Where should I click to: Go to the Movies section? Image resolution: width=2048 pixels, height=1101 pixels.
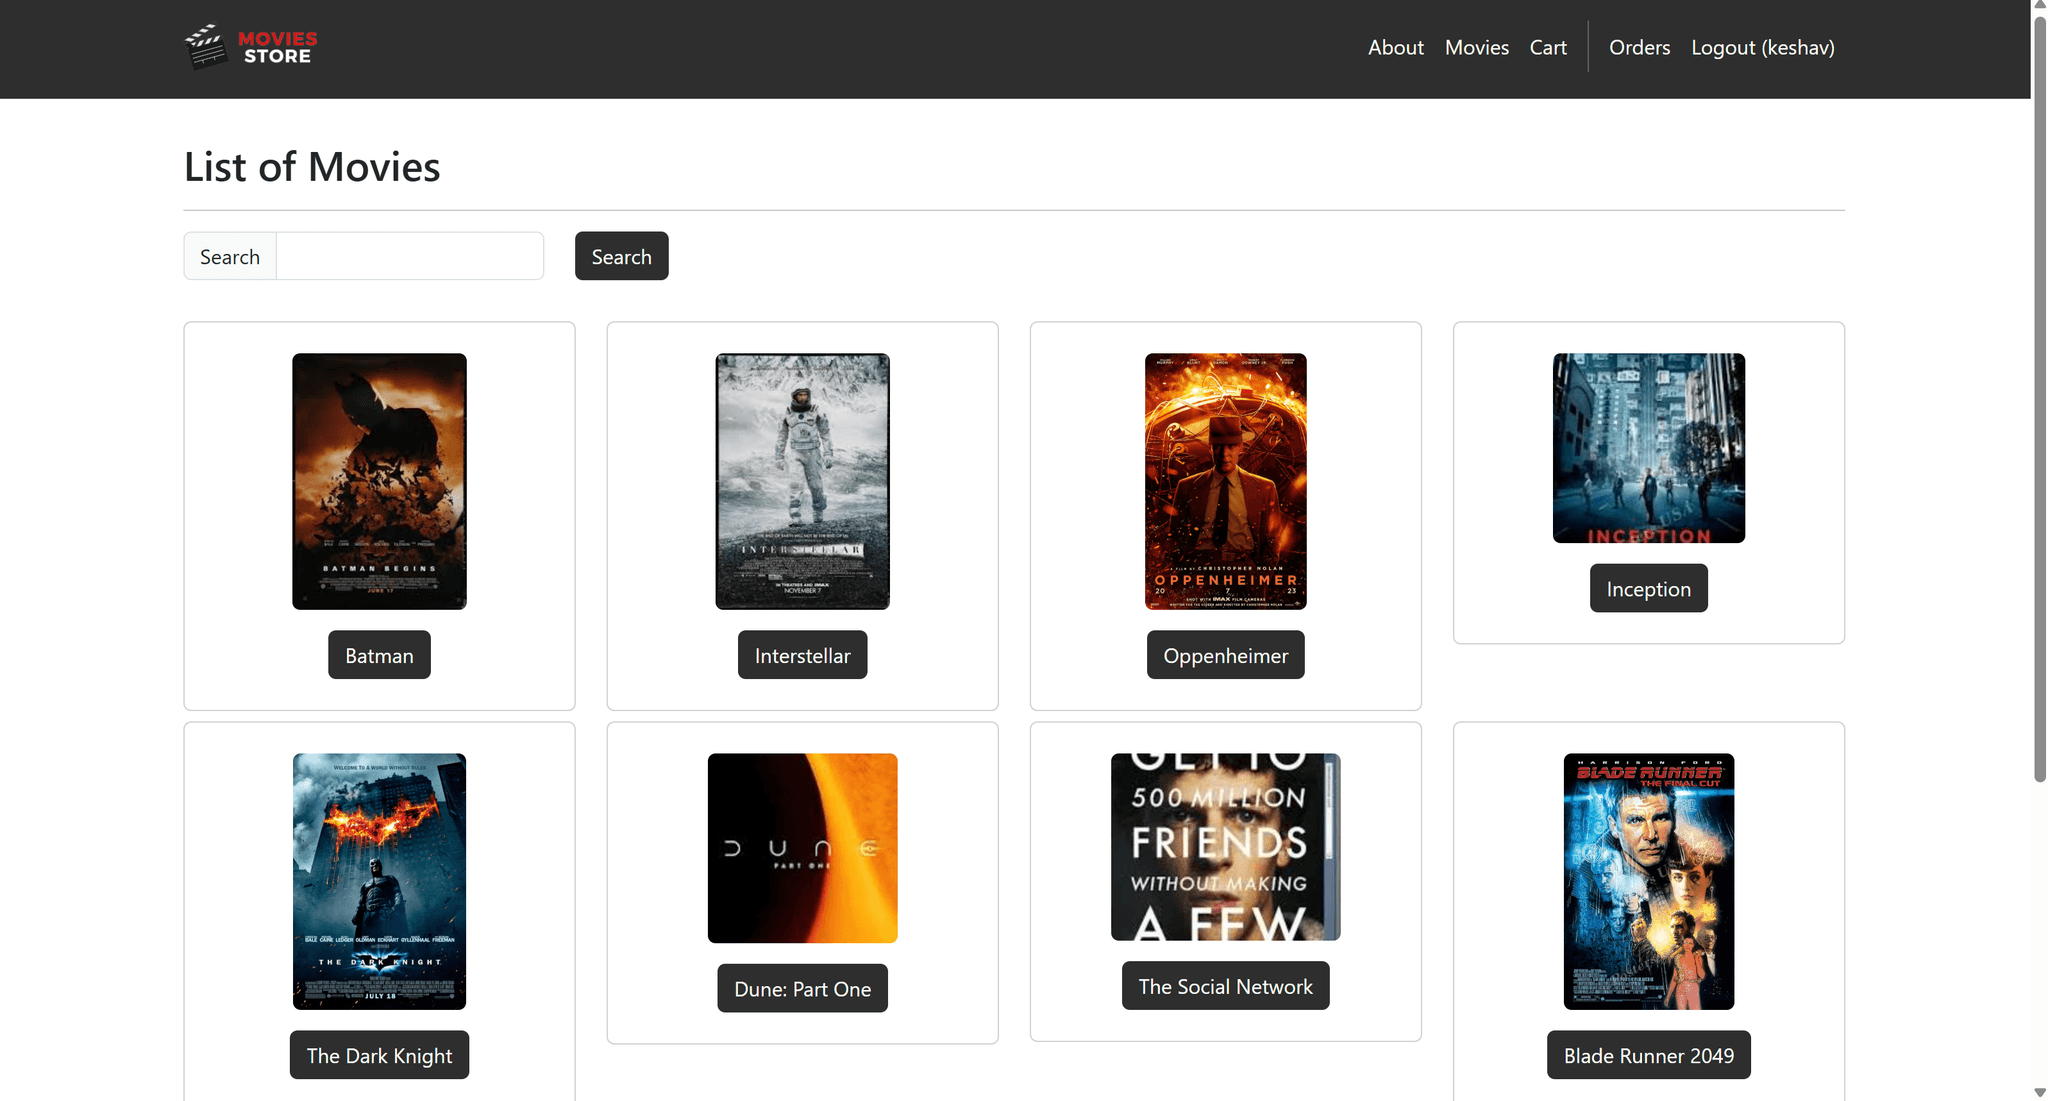pos(1477,47)
